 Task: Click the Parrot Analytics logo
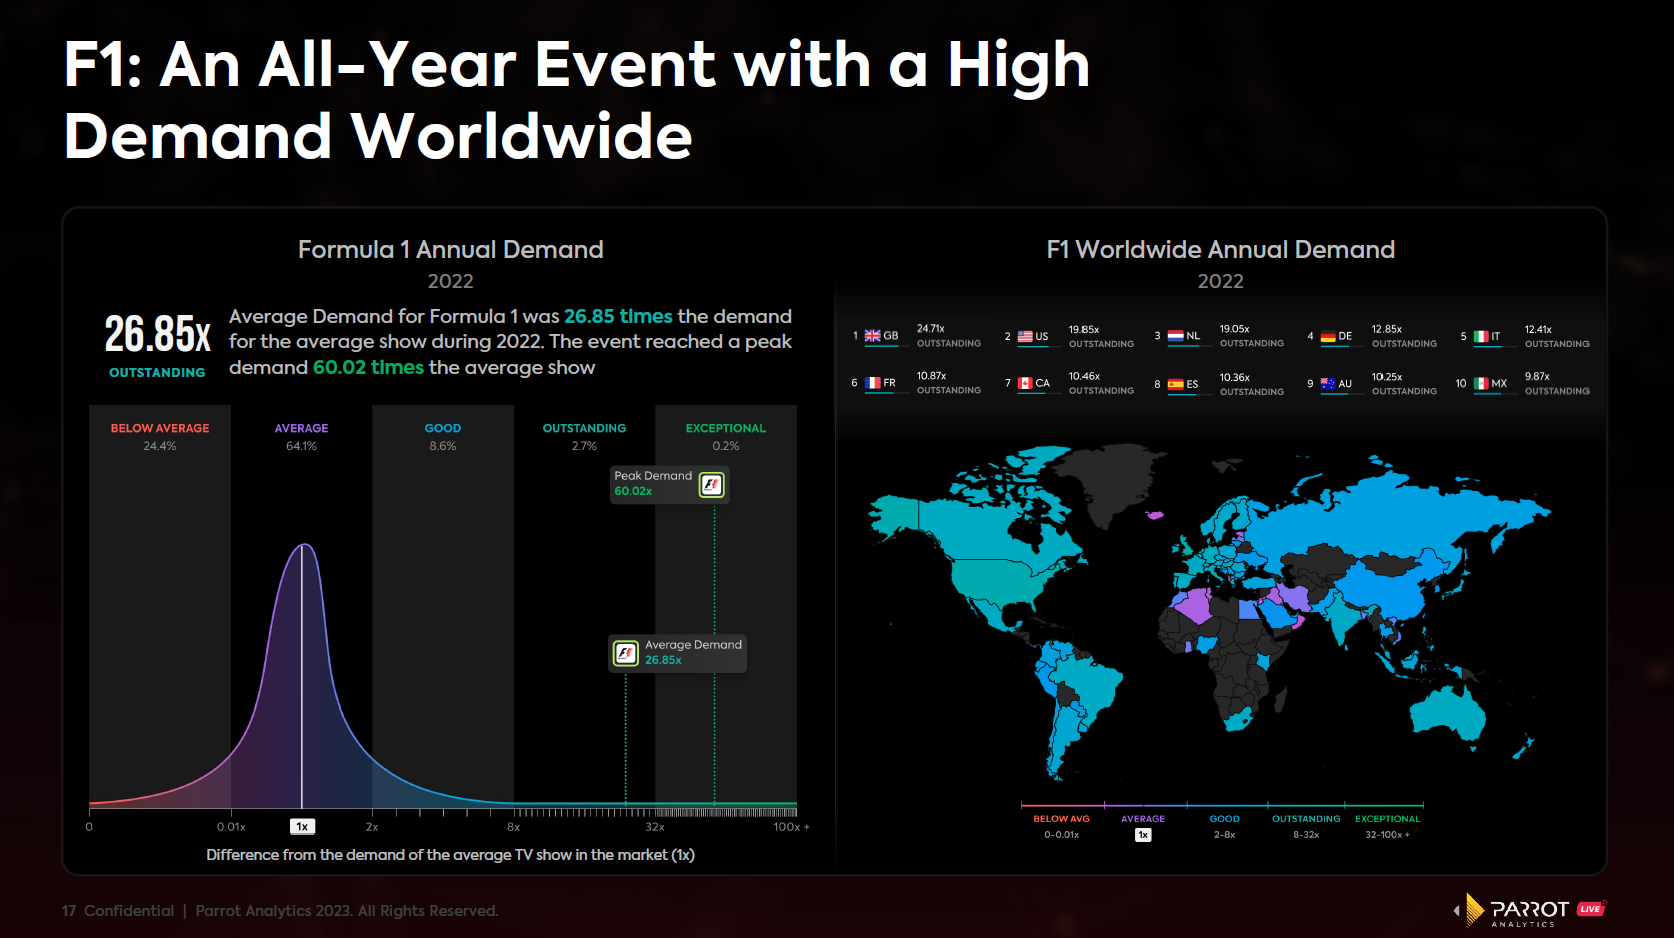click(x=1512, y=910)
